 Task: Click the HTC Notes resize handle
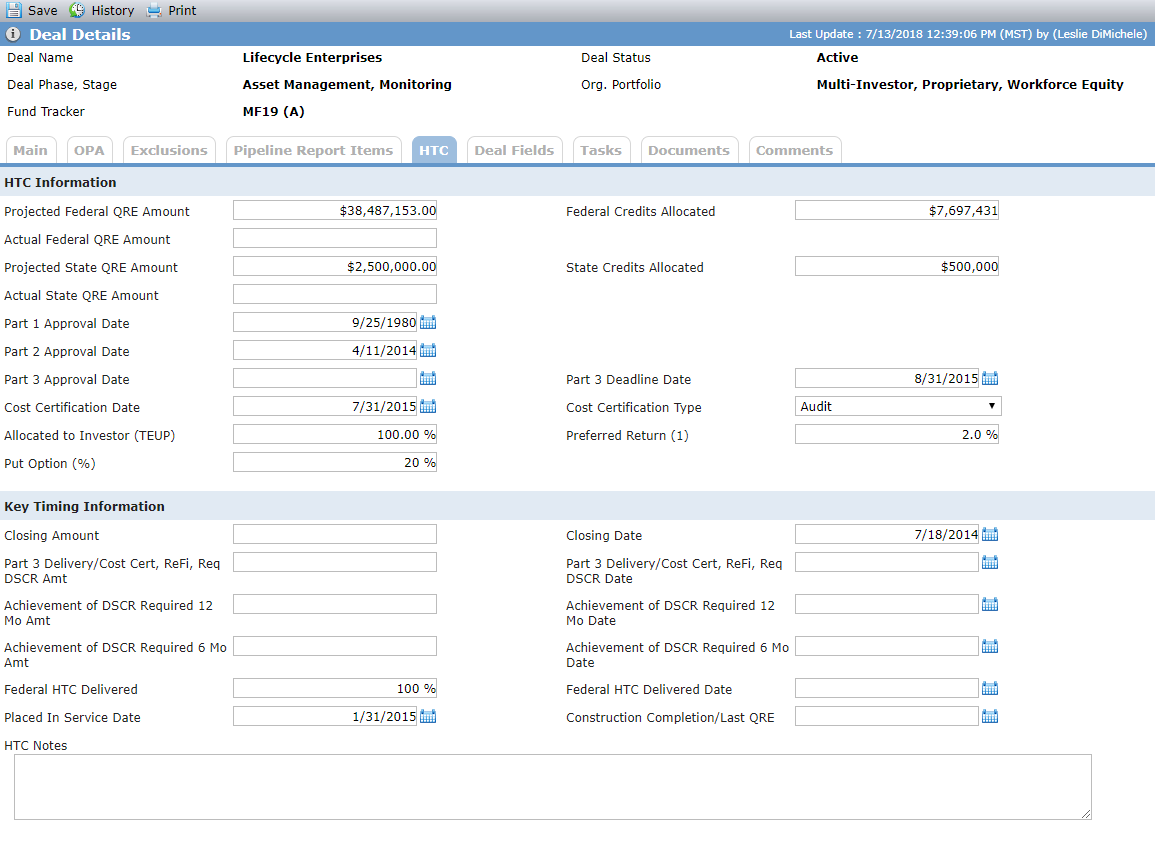coord(1086,814)
